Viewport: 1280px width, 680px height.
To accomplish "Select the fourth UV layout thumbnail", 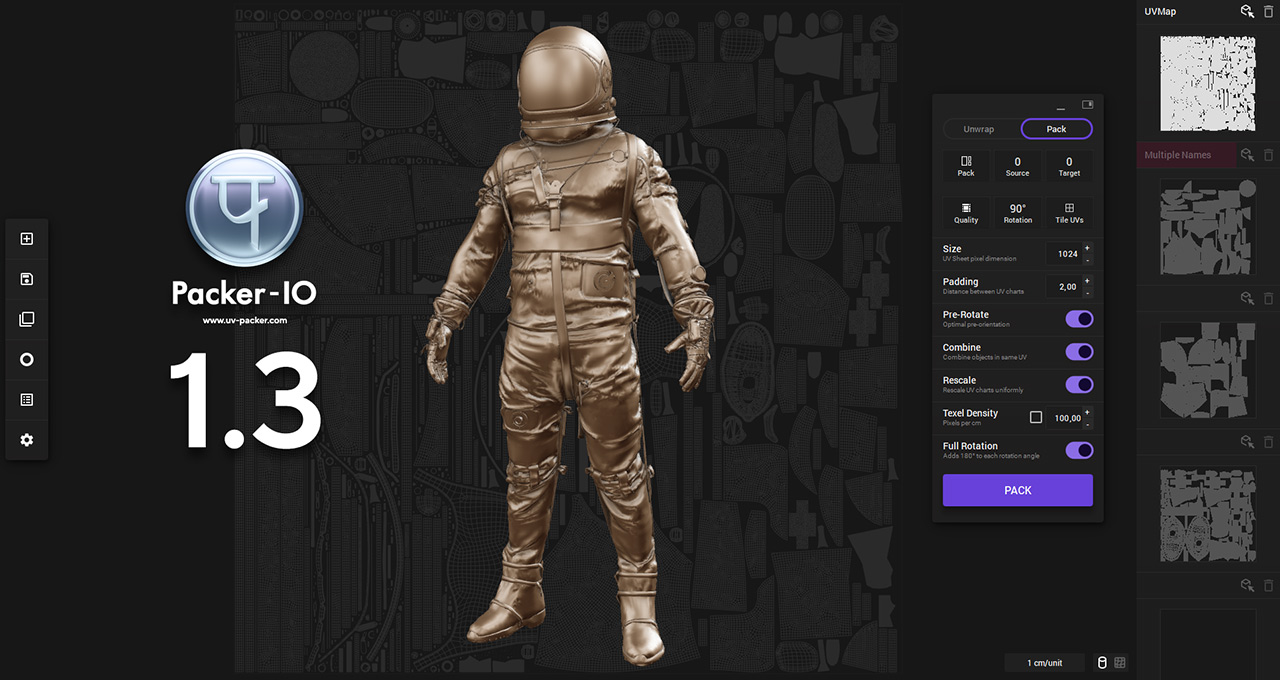I will click(x=1207, y=514).
